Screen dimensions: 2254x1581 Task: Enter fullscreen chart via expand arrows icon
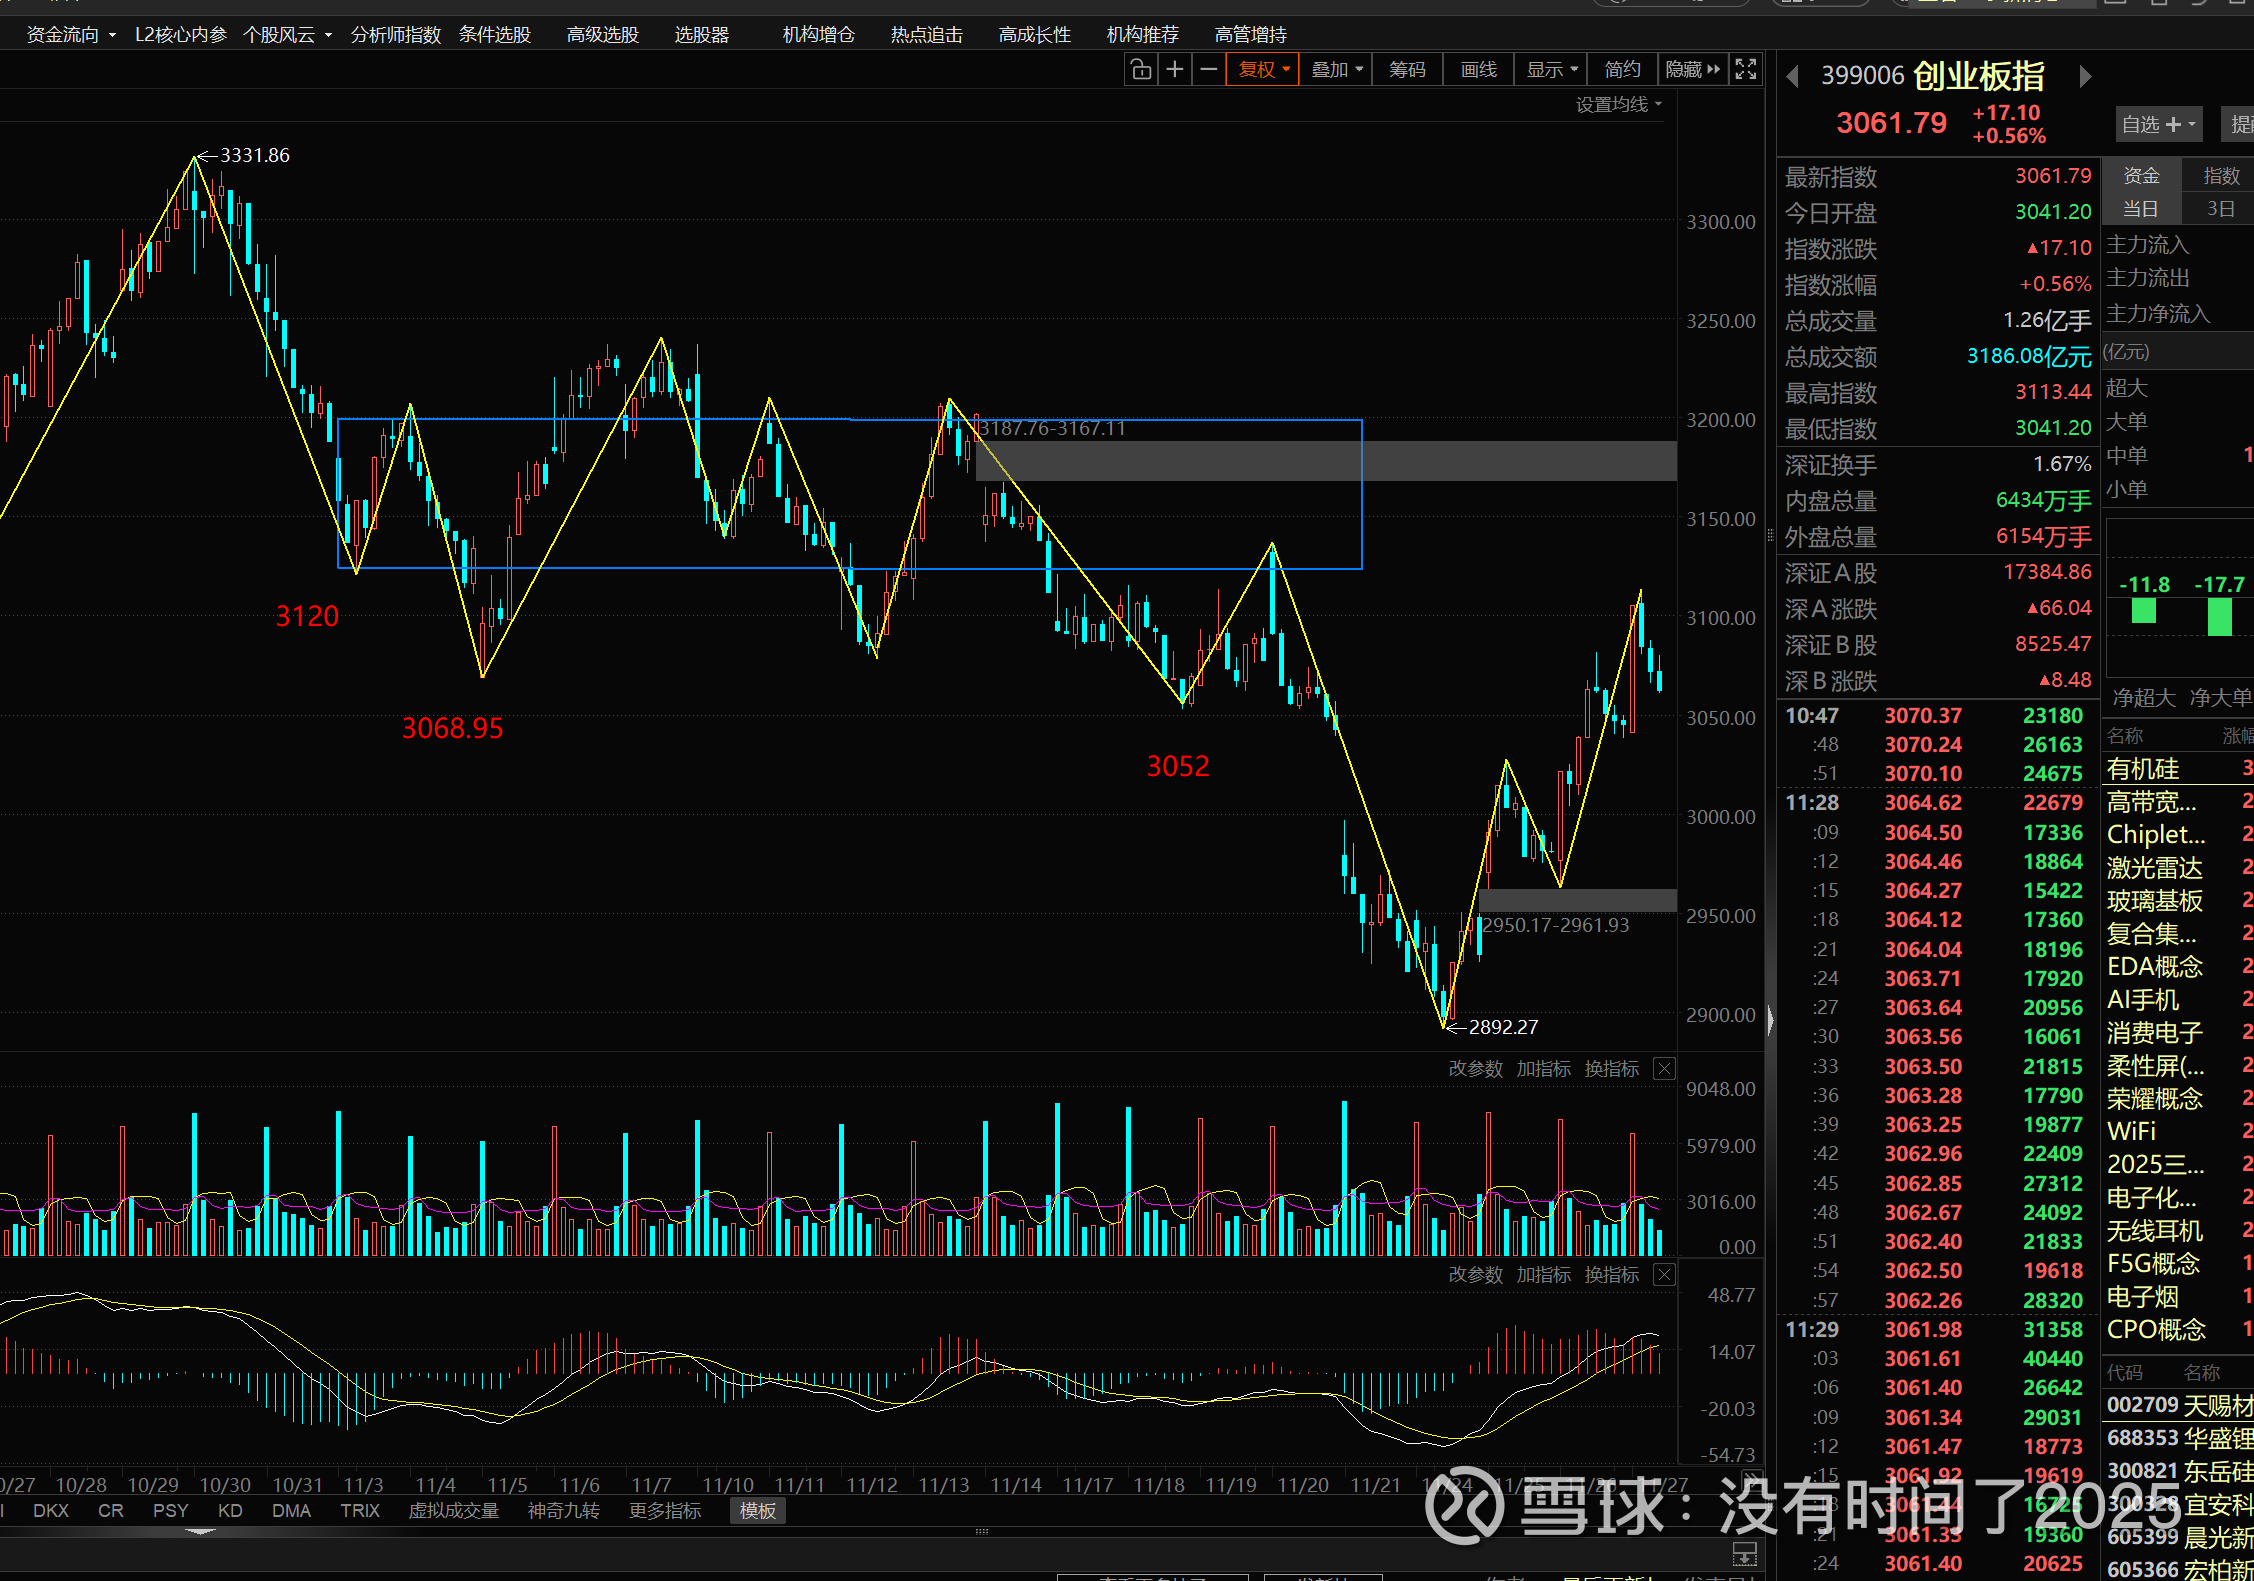pyautogui.click(x=1746, y=69)
